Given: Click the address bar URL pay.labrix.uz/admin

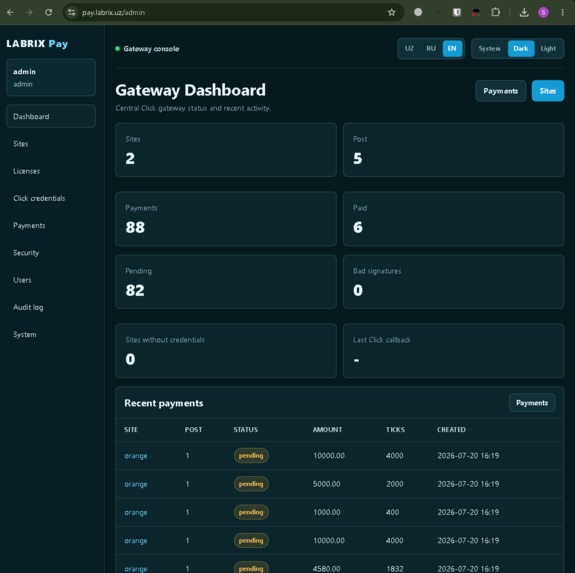Looking at the screenshot, I should (x=113, y=12).
